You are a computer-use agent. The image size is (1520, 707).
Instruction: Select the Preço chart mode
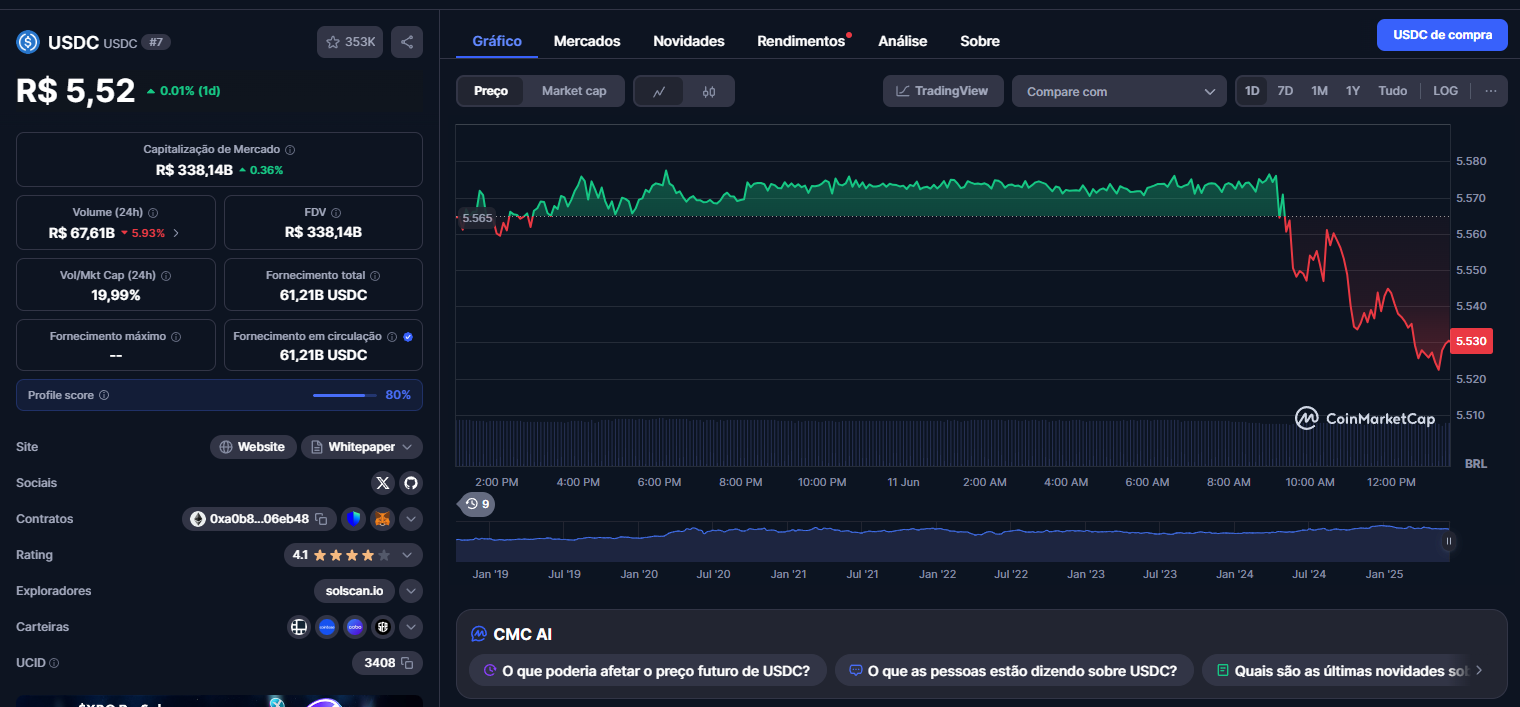tap(491, 91)
